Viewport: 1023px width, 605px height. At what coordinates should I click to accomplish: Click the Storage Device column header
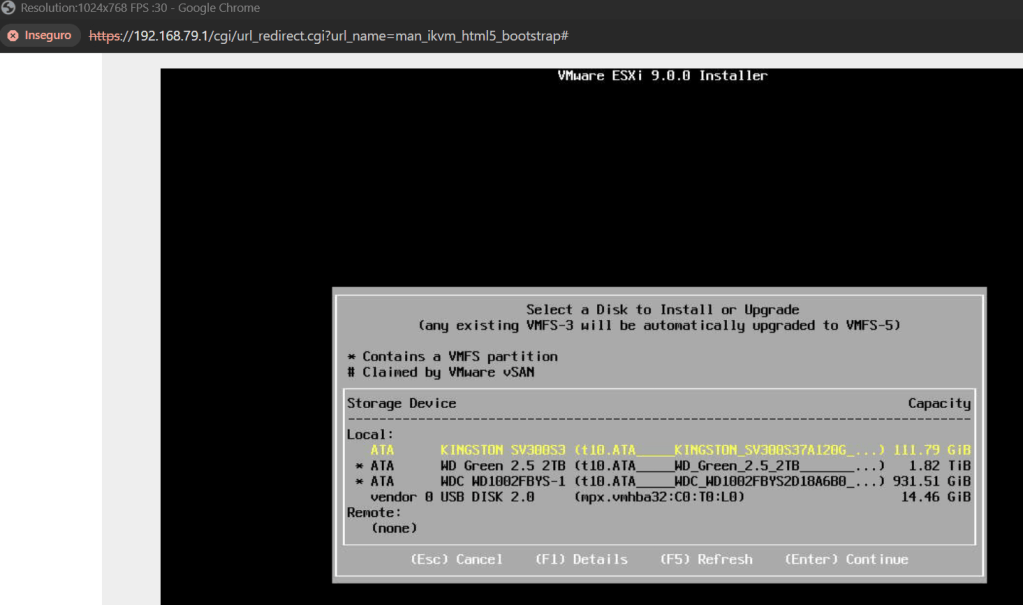click(x=401, y=403)
